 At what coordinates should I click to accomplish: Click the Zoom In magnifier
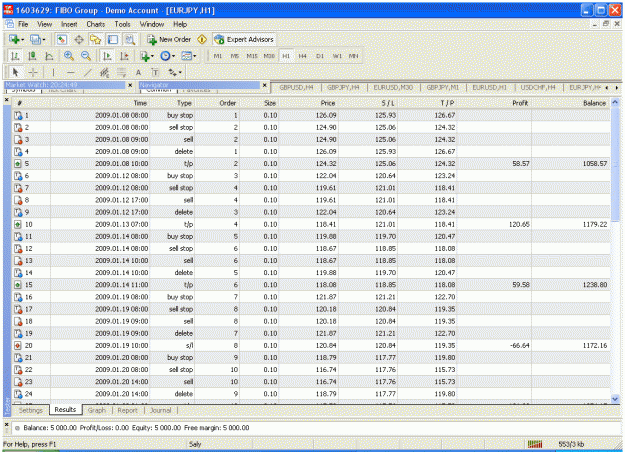(69, 56)
